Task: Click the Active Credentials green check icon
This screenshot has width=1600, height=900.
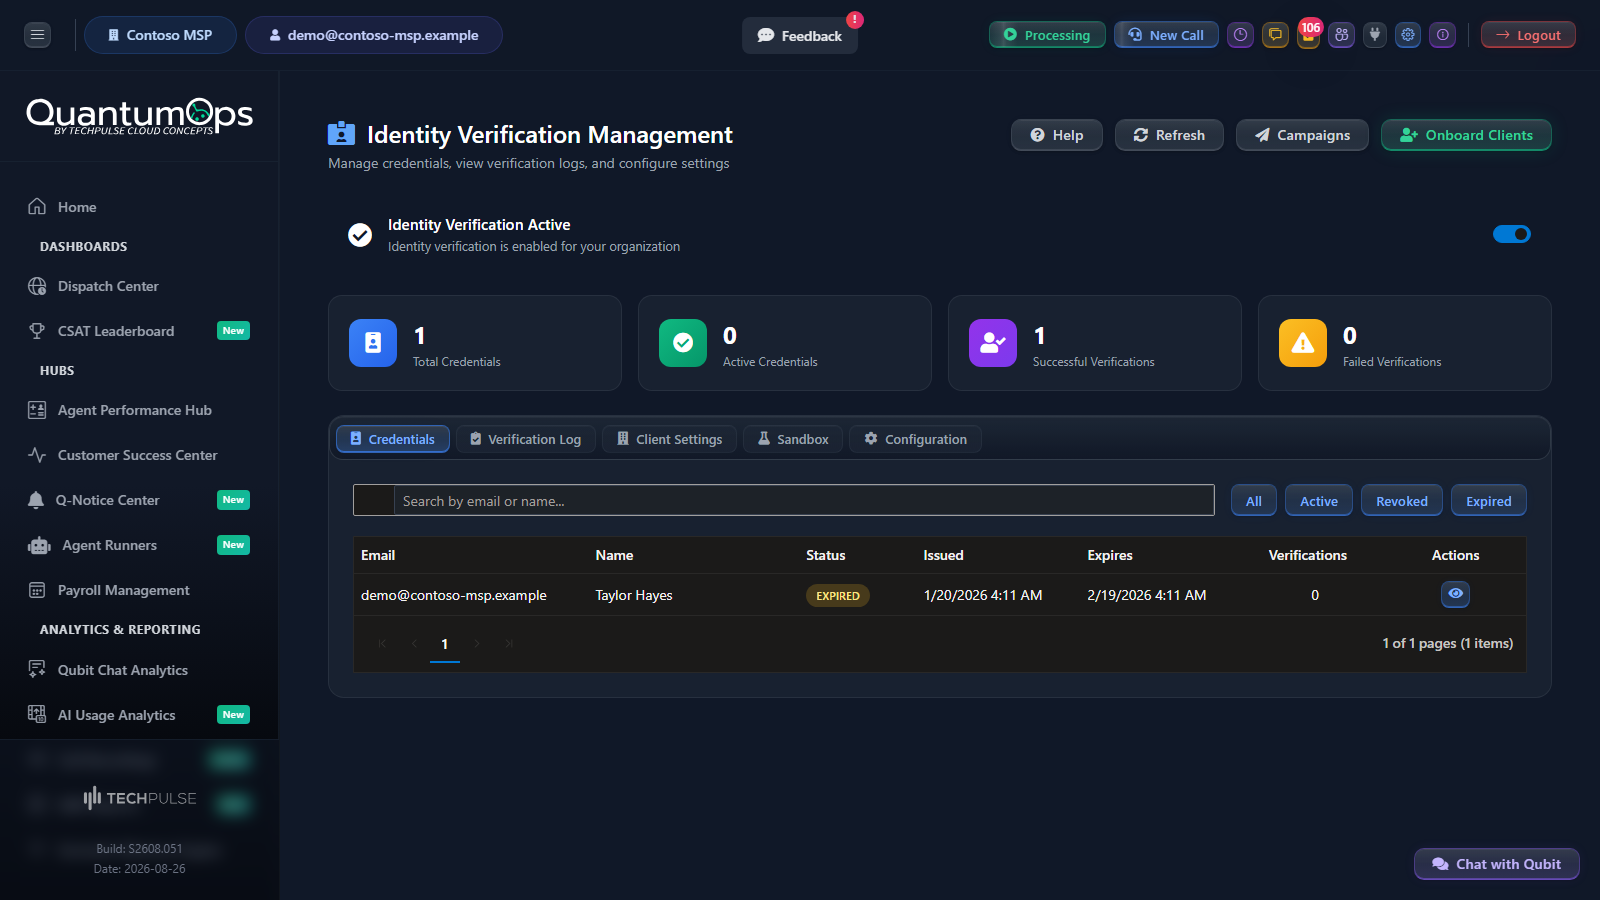Action: pos(683,343)
